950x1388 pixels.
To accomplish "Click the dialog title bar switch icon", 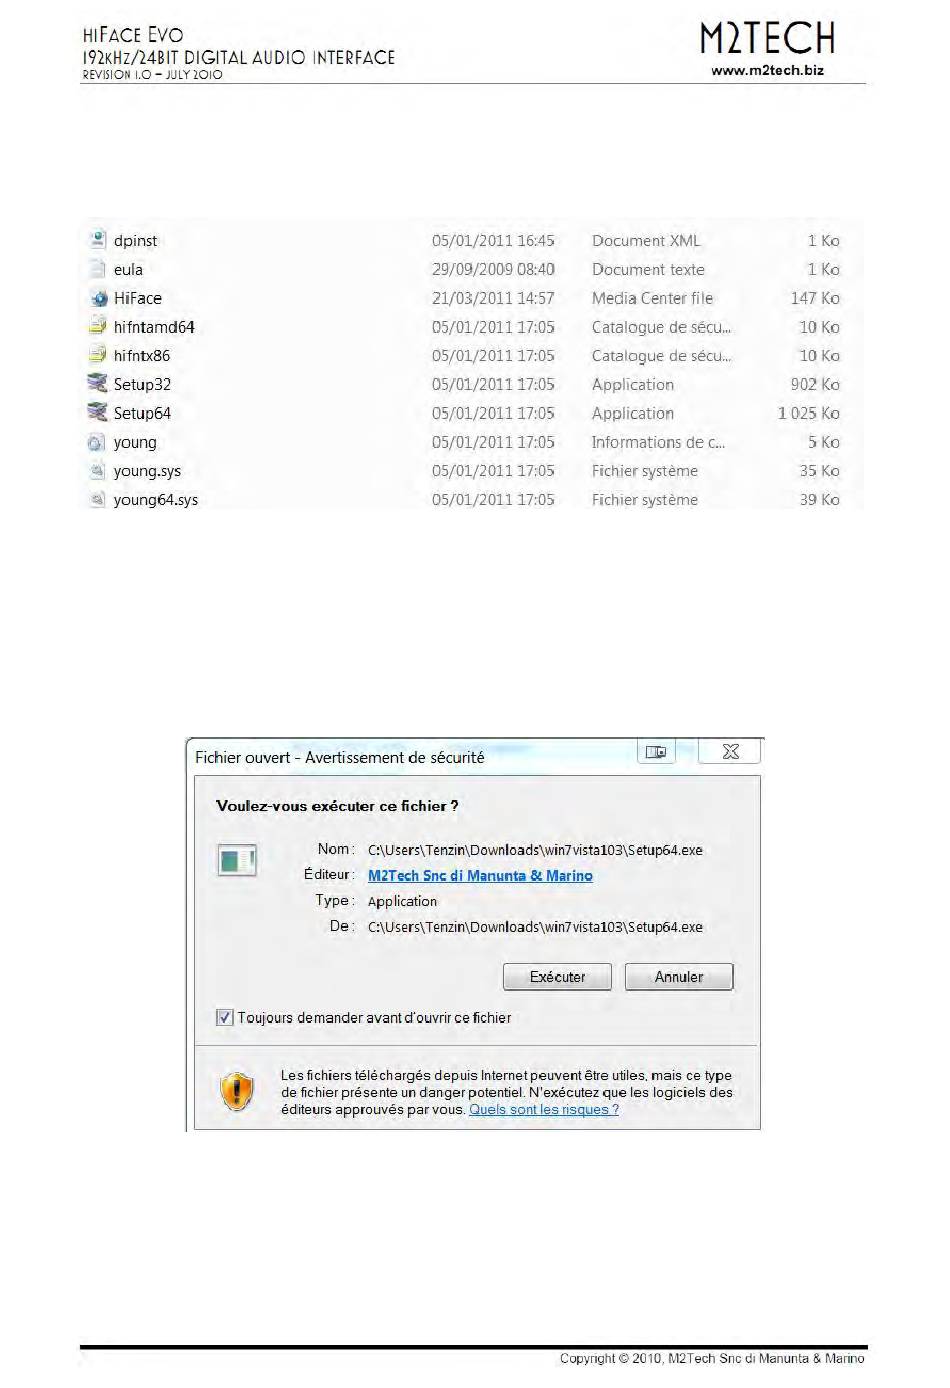I will pos(656,752).
